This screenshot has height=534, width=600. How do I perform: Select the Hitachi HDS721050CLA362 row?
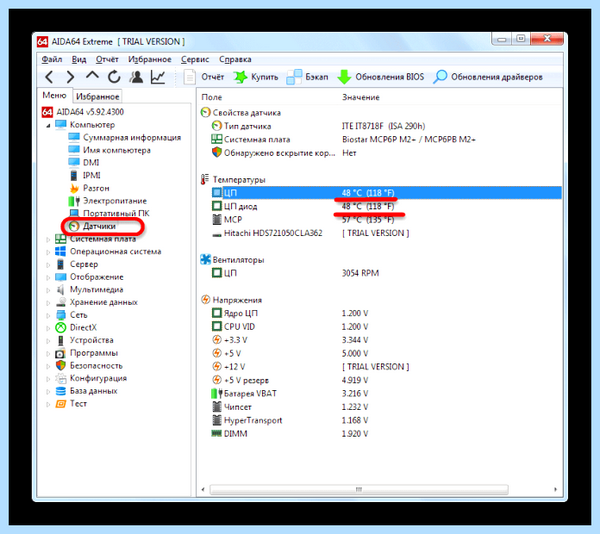click(381, 233)
